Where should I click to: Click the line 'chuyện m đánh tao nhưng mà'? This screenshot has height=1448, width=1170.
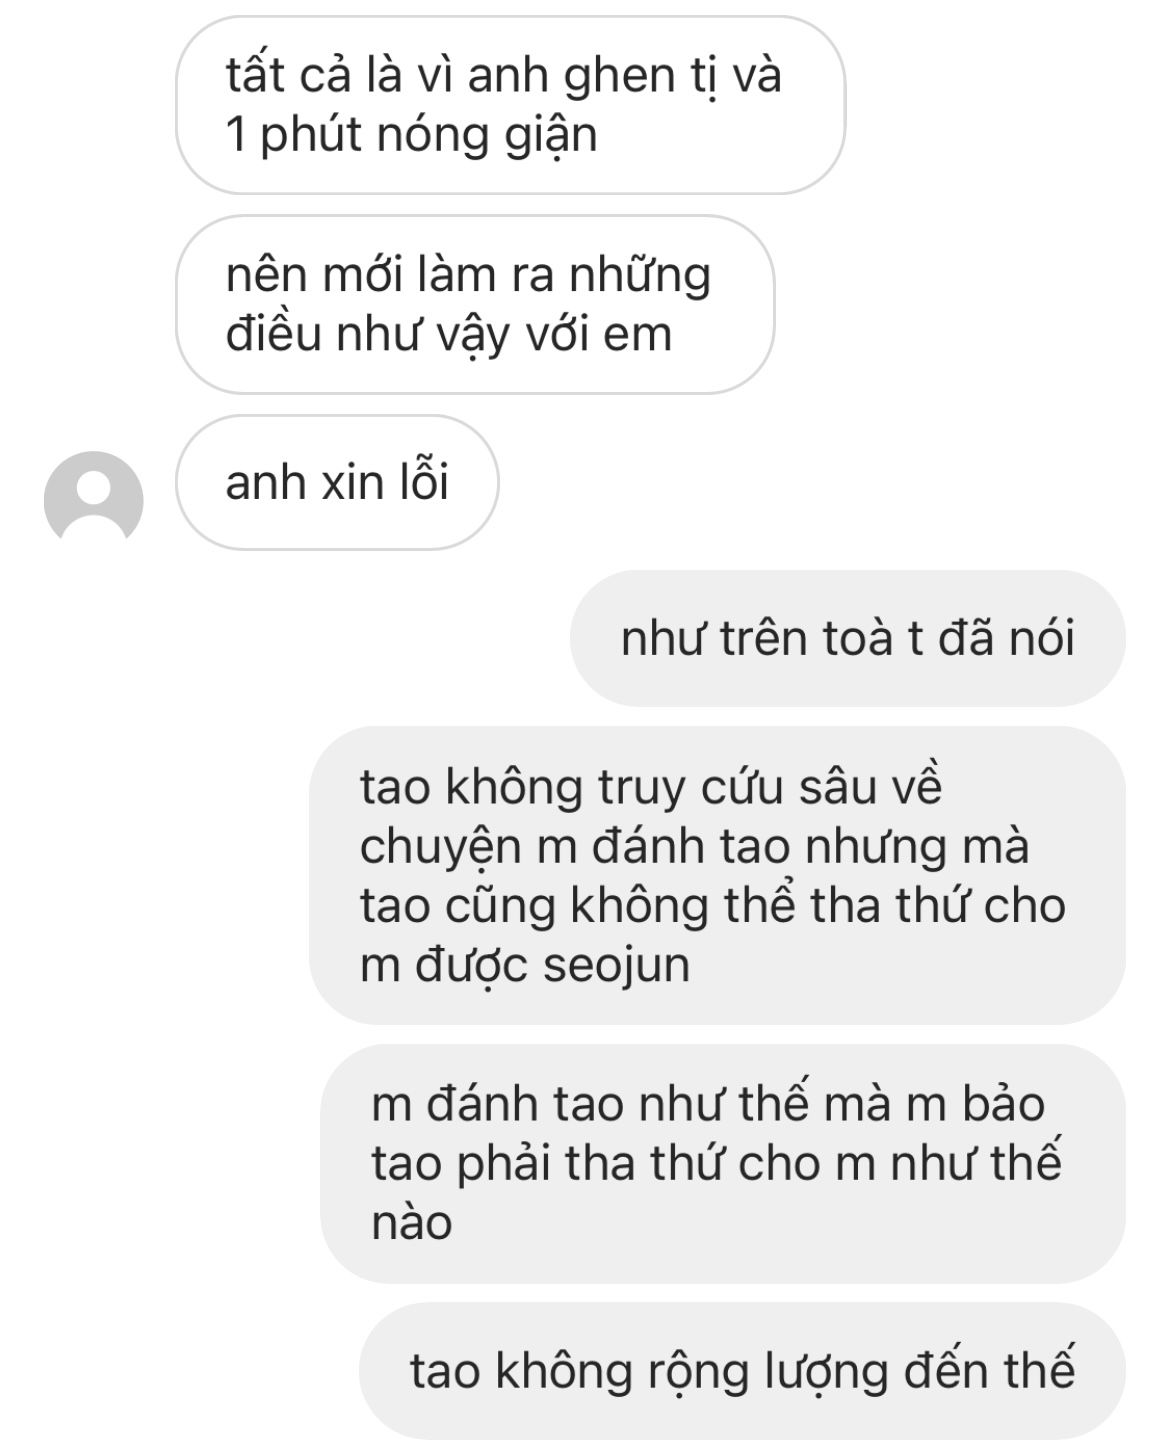click(694, 846)
